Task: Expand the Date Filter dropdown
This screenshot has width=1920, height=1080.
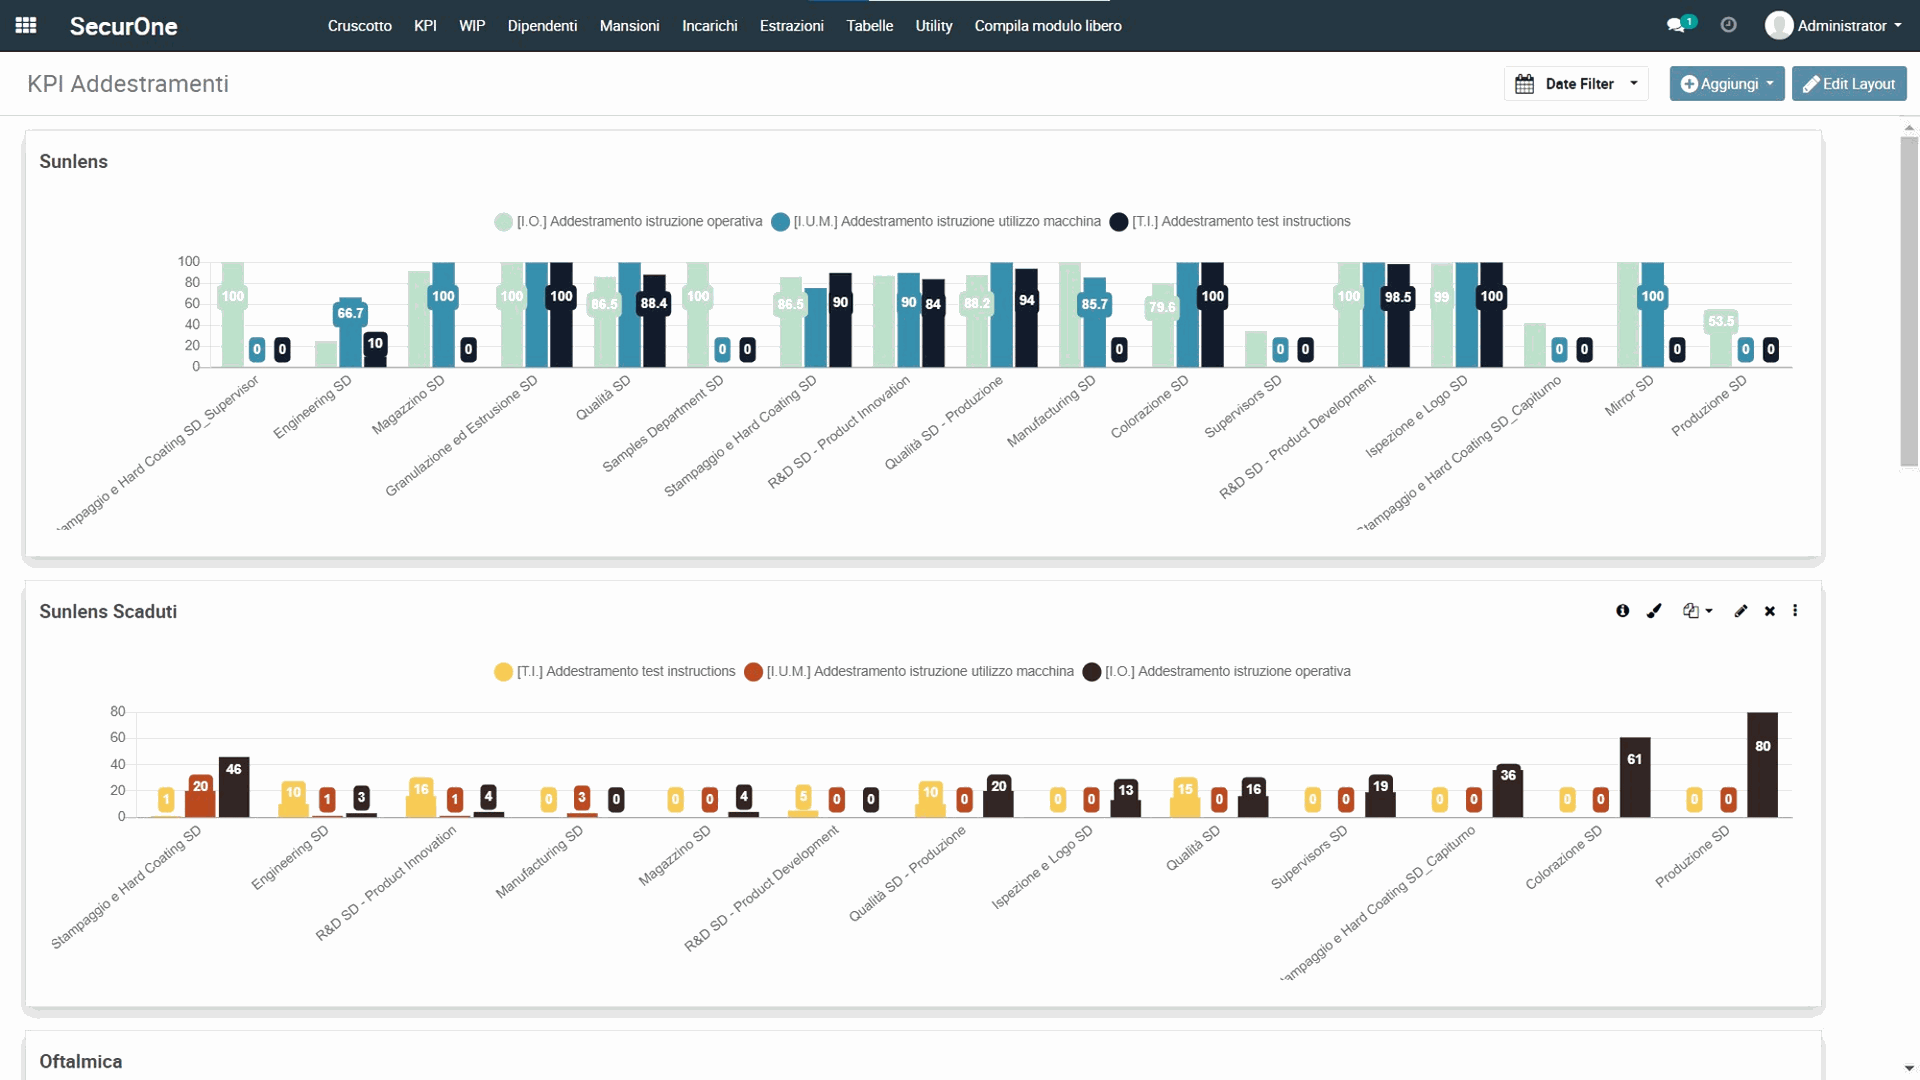Action: click(1577, 84)
